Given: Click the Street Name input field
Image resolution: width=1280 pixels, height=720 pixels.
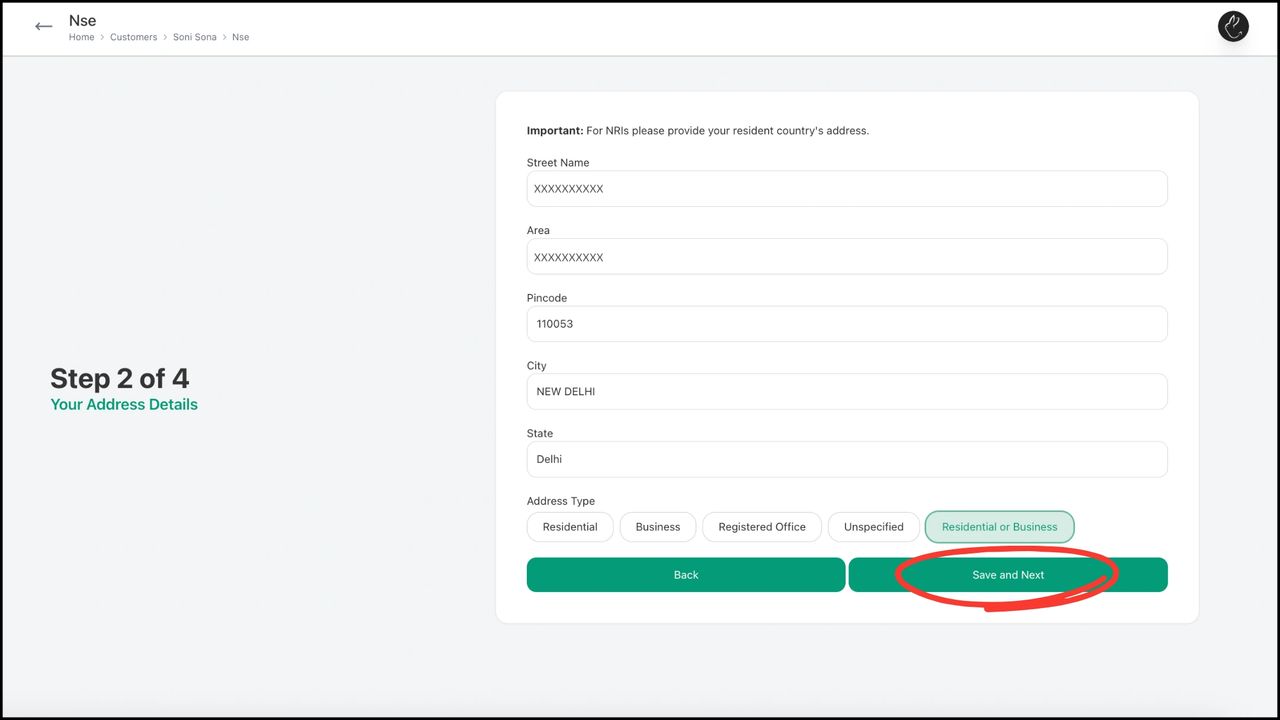Looking at the screenshot, I should click(x=847, y=188).
